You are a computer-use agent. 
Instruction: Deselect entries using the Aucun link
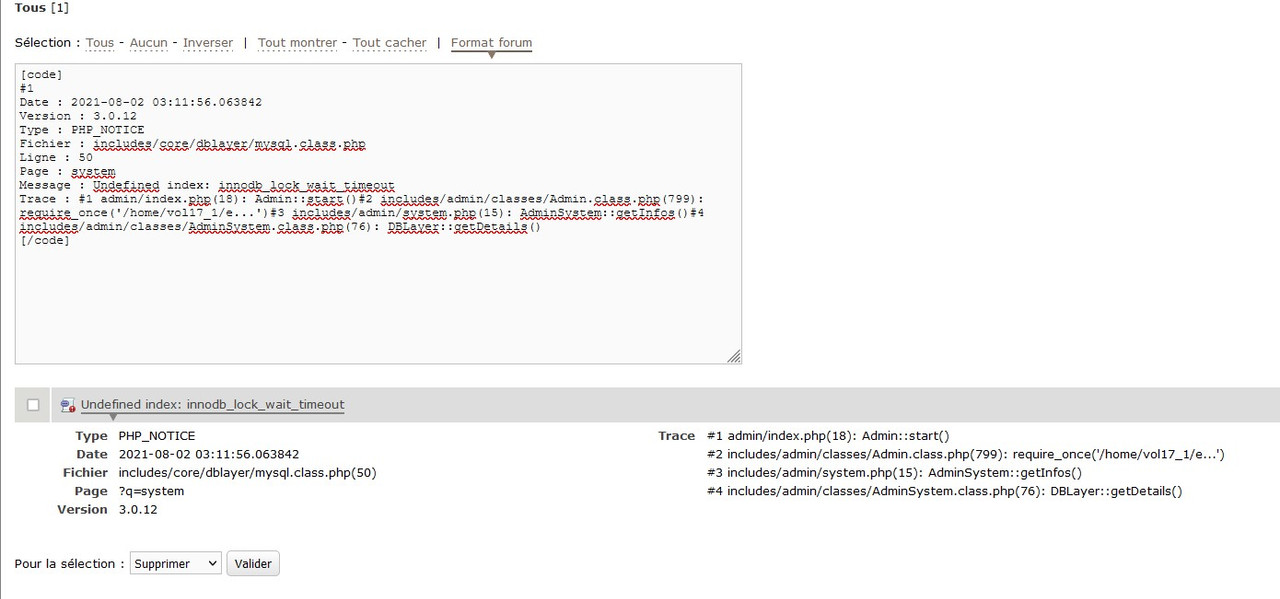(149, 43)
